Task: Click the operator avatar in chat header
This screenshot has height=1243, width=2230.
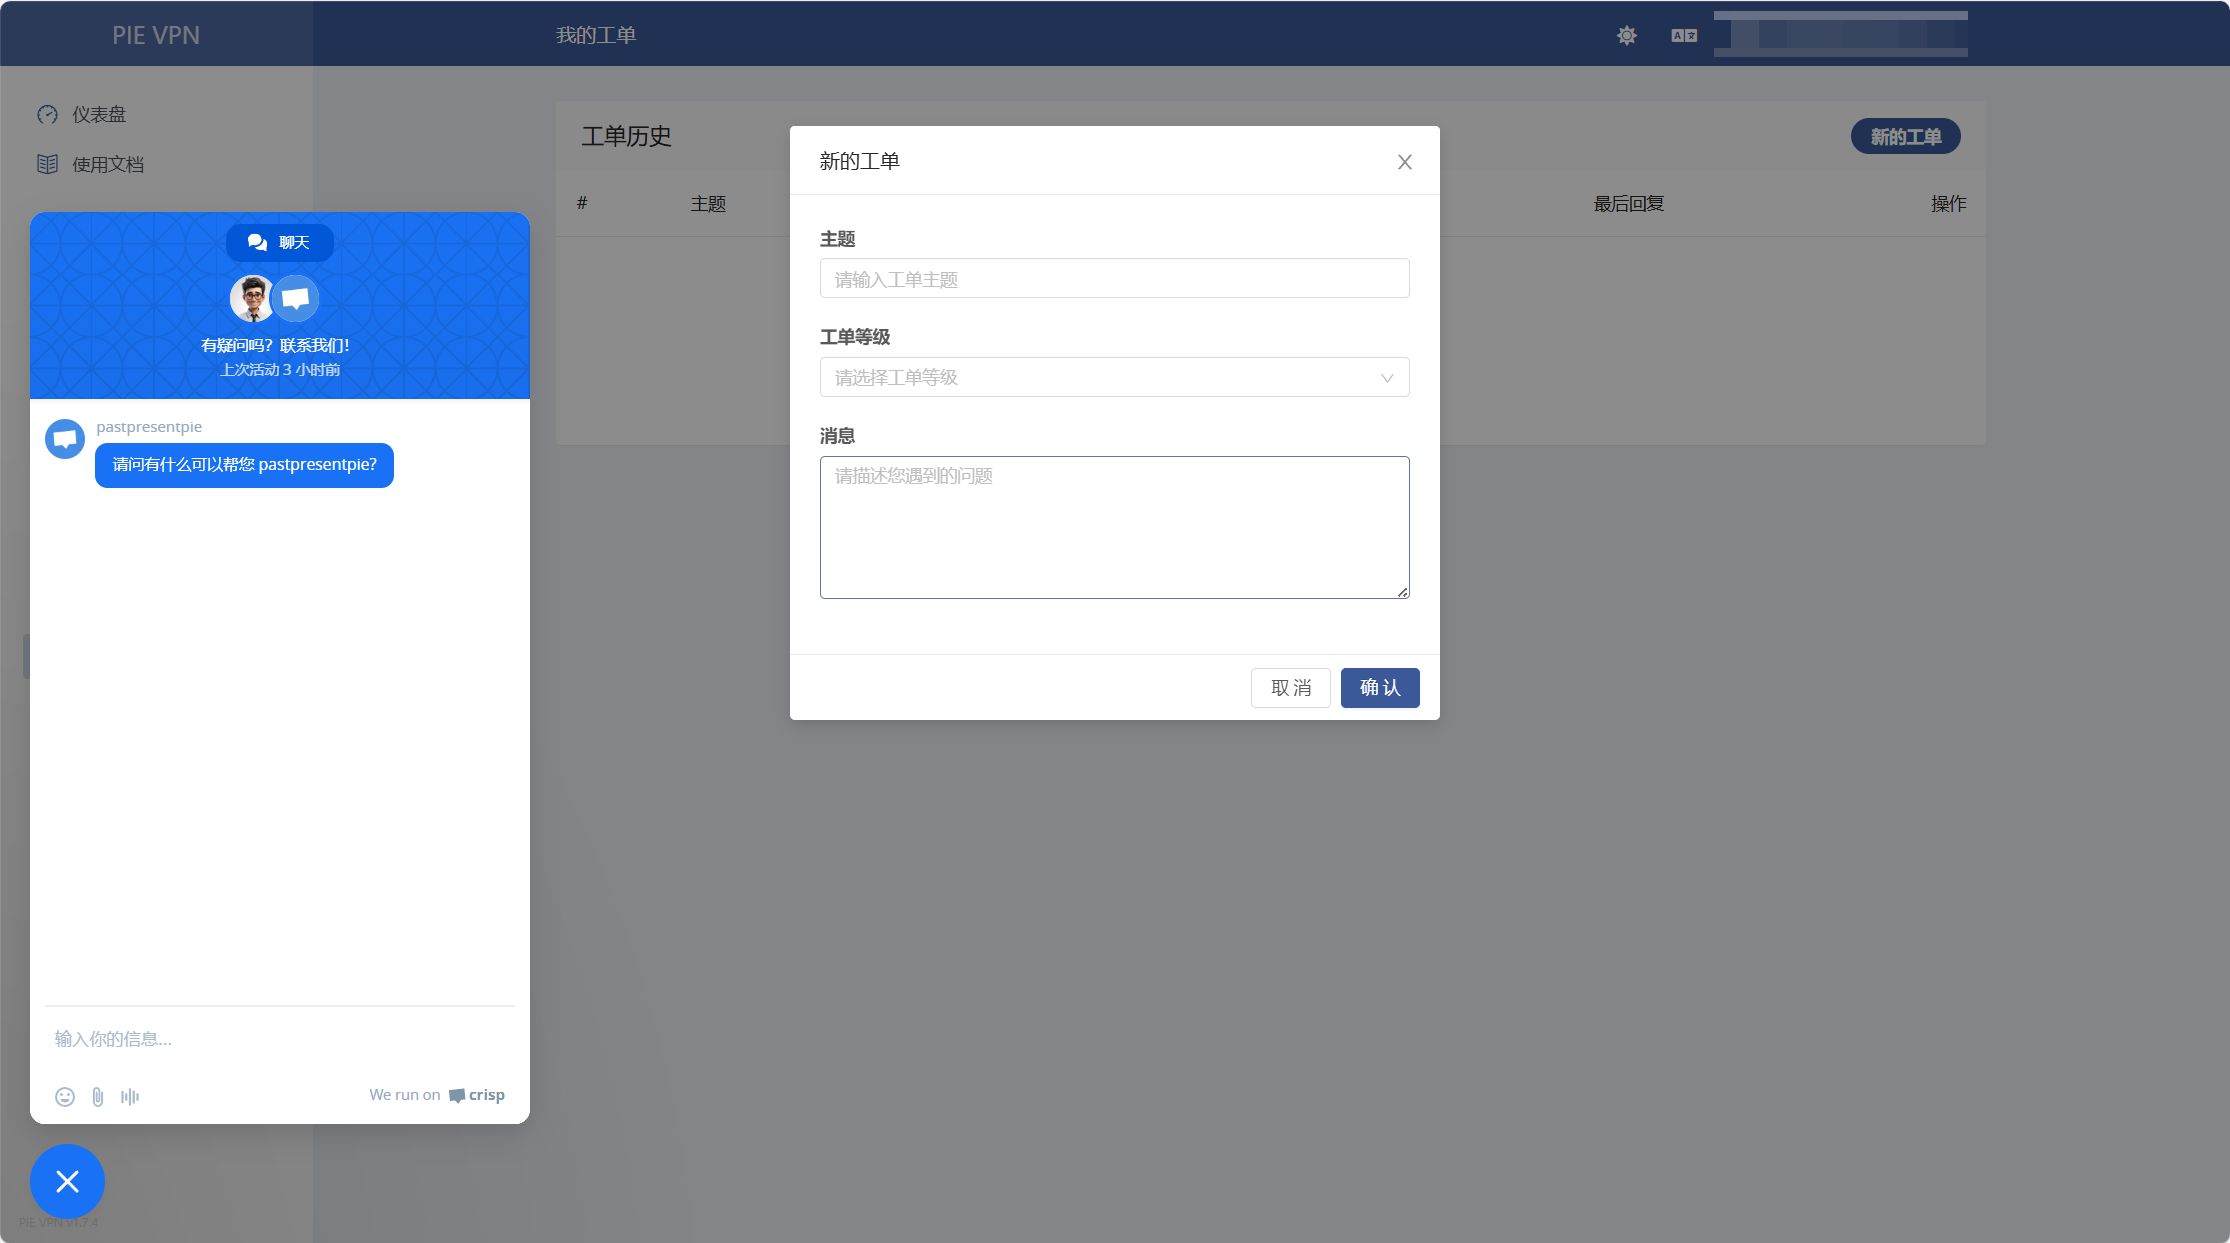Action: tap(252, 298)
